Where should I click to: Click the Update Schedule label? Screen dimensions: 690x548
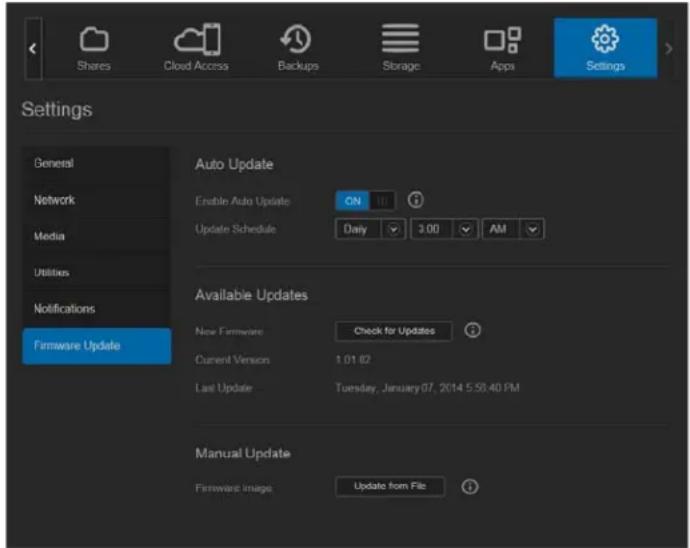click(x=235, y=229)
